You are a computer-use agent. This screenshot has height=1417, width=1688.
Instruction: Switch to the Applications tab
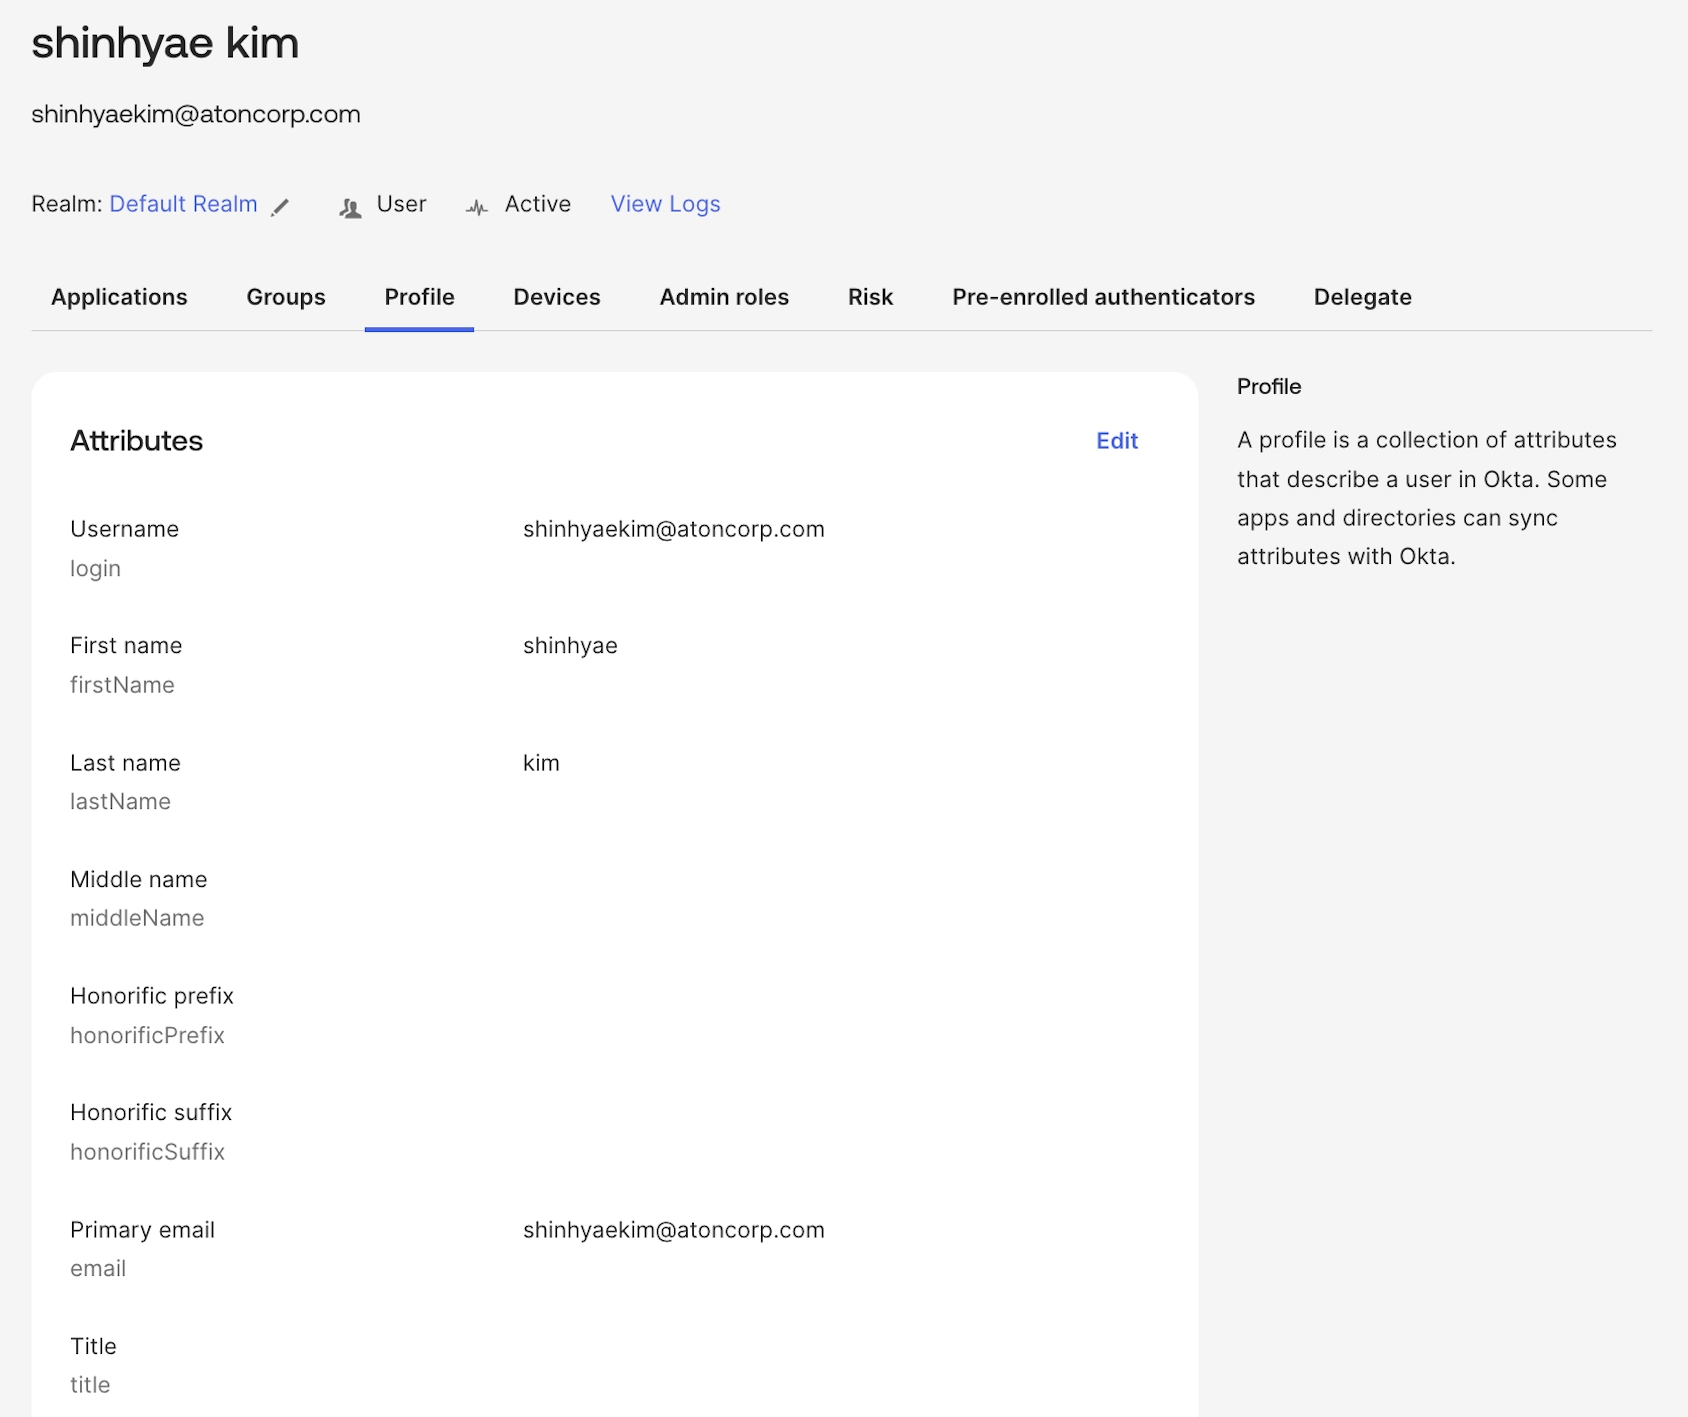[119, 297]
